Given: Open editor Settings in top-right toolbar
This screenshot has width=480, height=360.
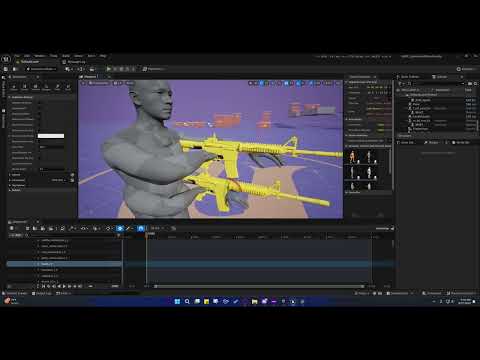Looking at the screenshot, I should pos(466,69).
